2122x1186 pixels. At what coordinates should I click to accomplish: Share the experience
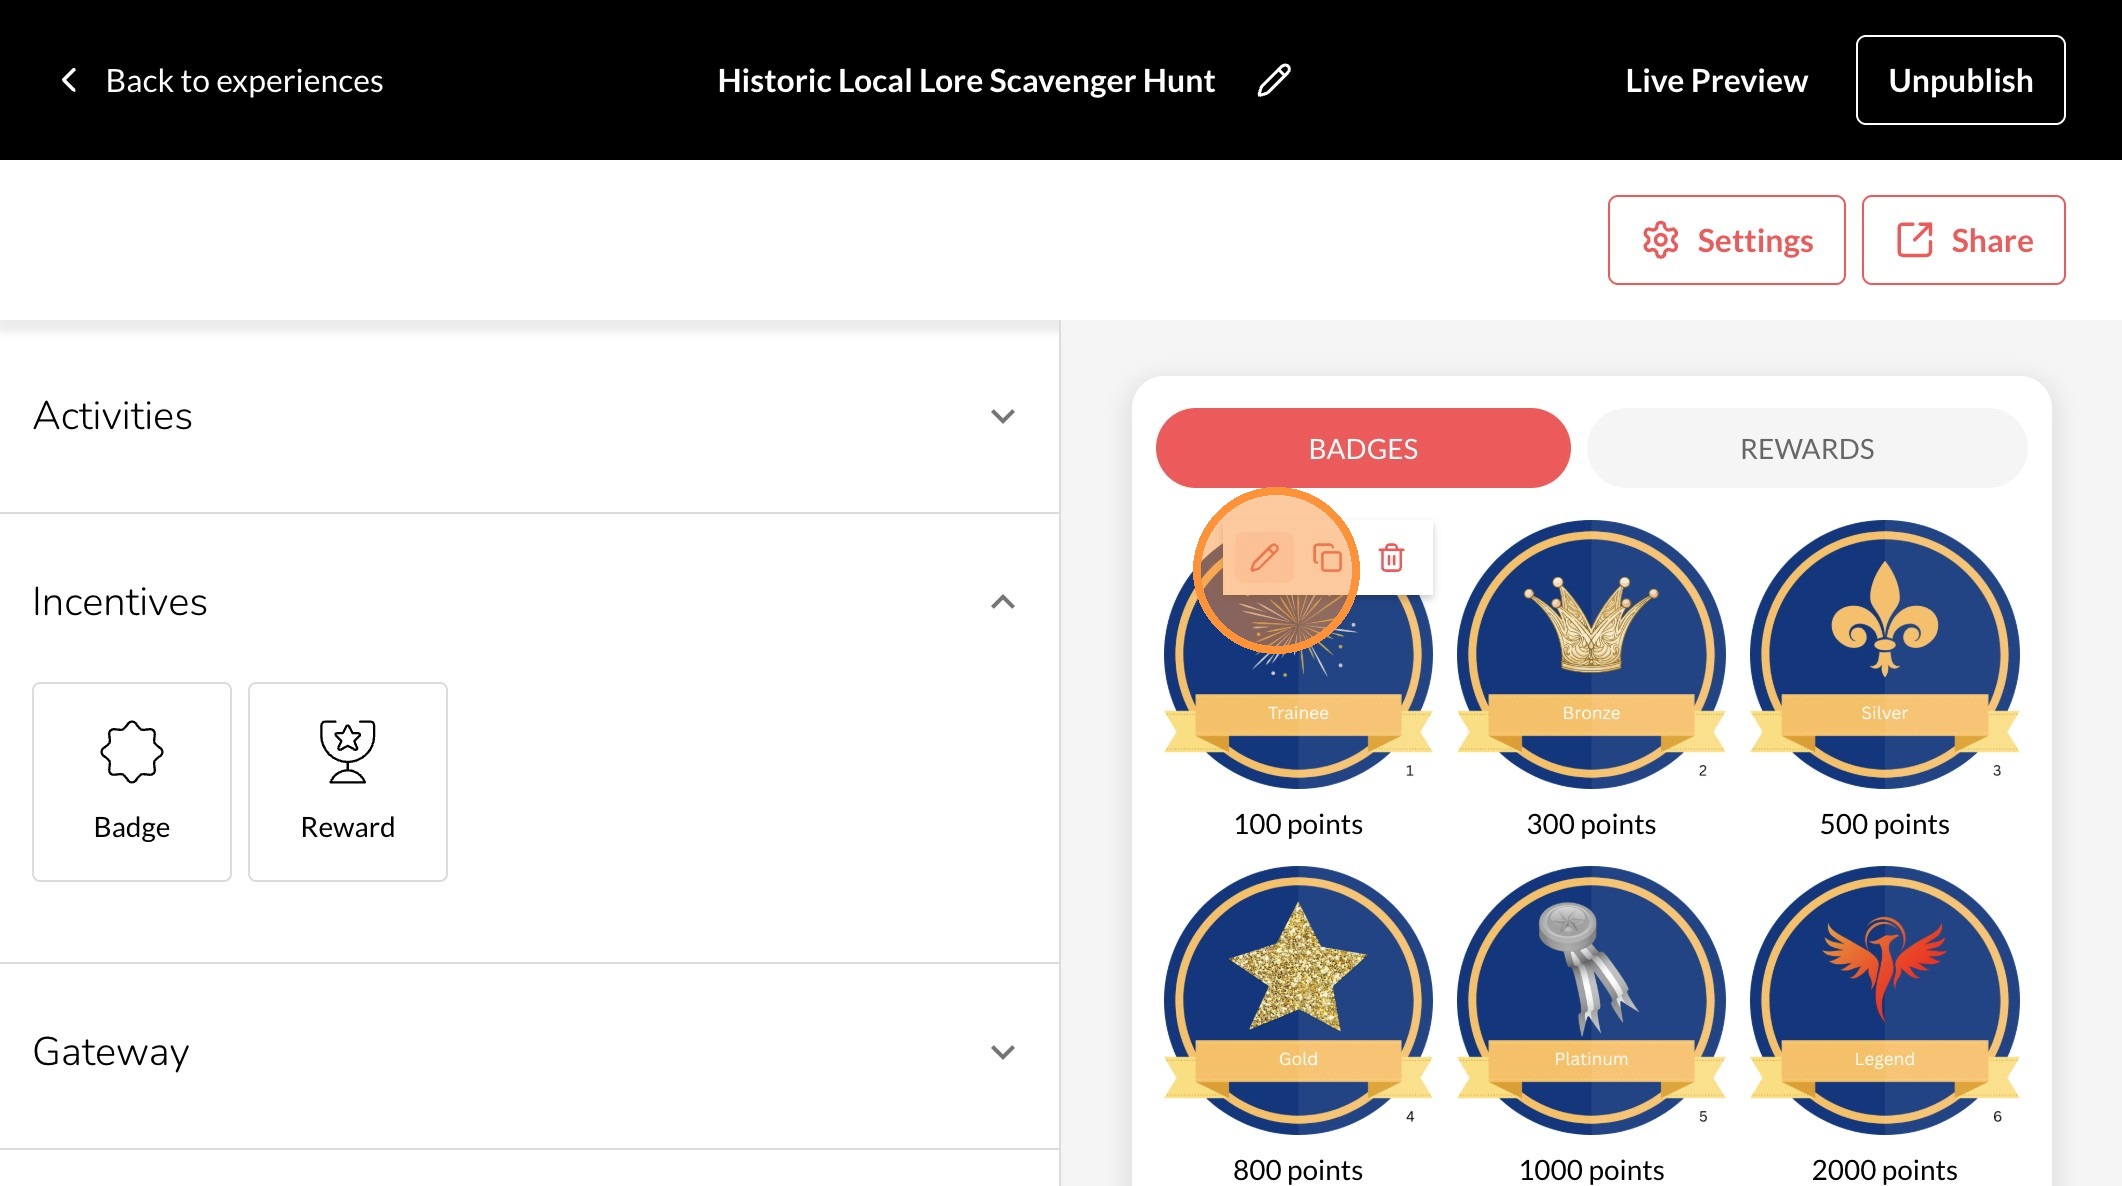point(1963,240)
